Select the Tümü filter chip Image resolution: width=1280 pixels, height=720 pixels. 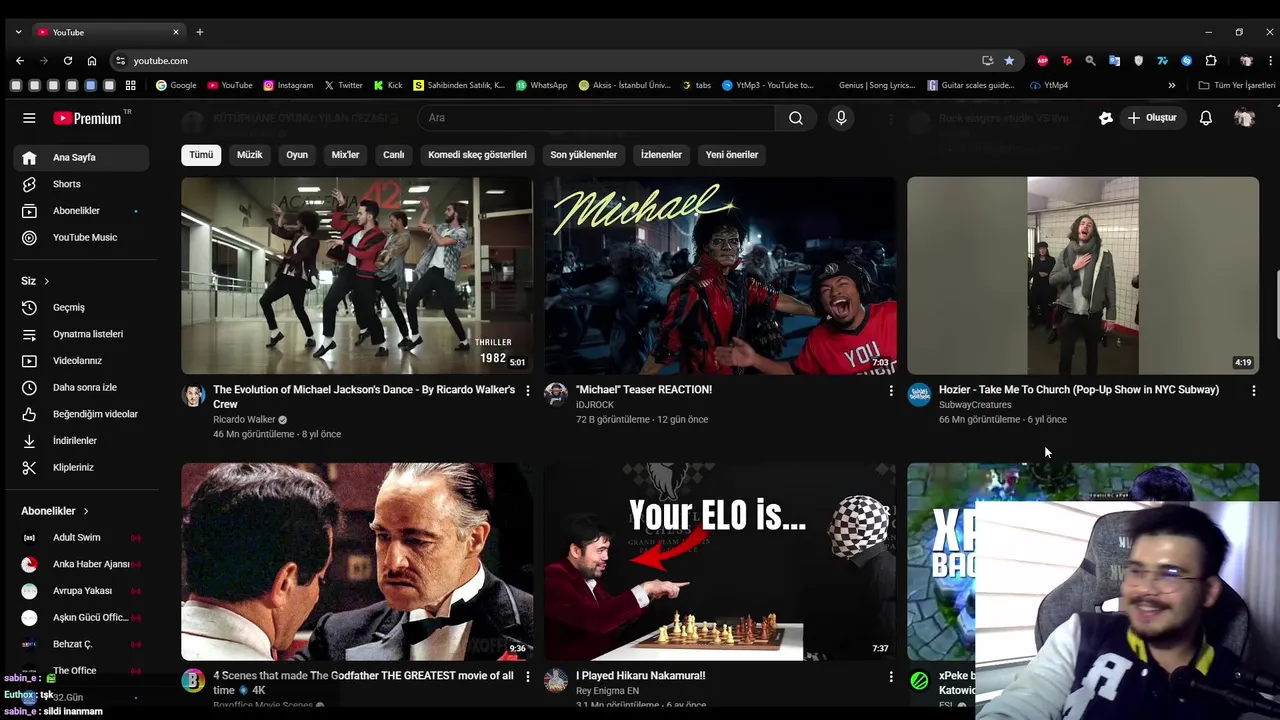(201, 155)
